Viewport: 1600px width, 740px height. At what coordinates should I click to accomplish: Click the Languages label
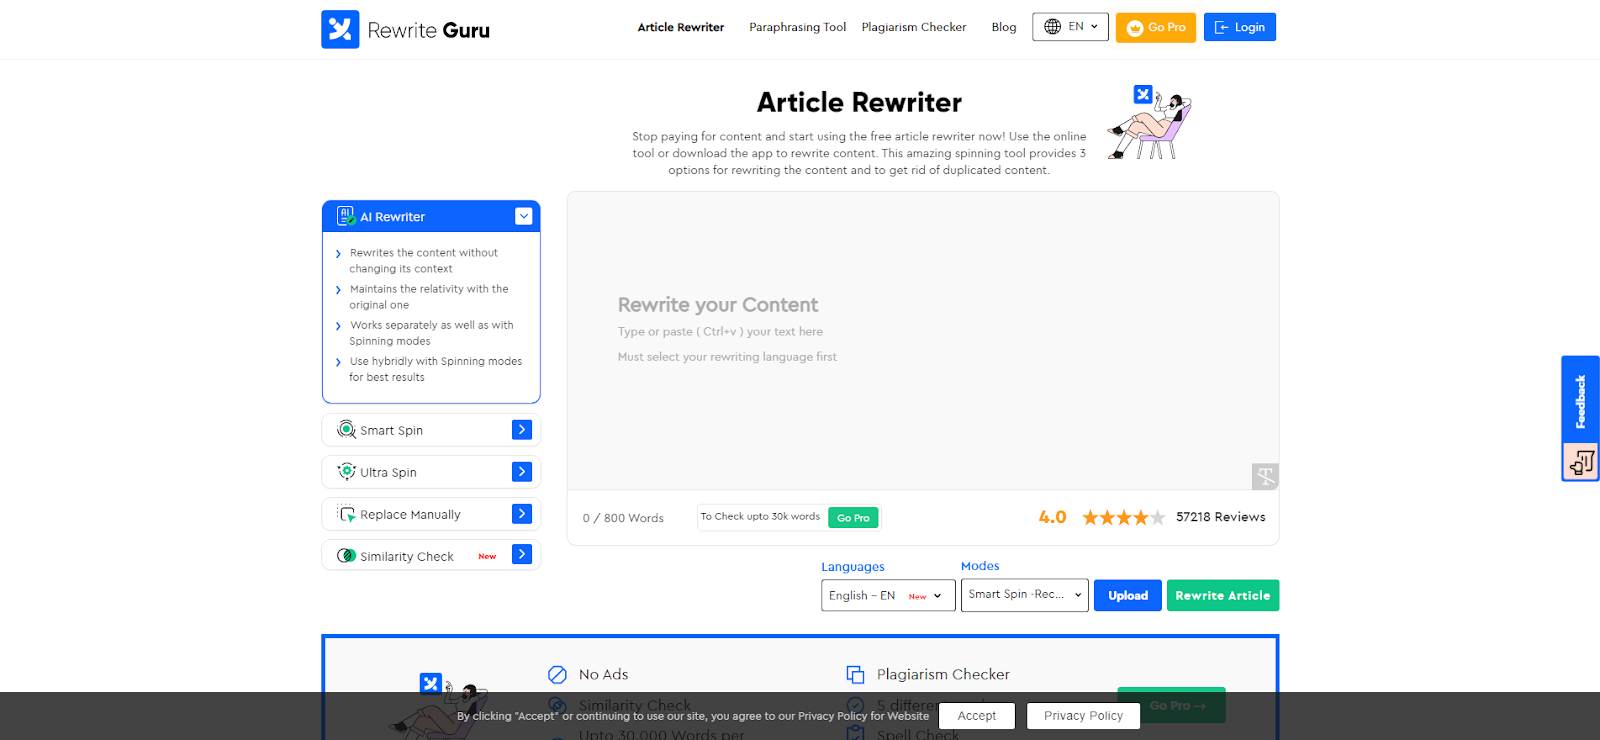click(853, 567)
